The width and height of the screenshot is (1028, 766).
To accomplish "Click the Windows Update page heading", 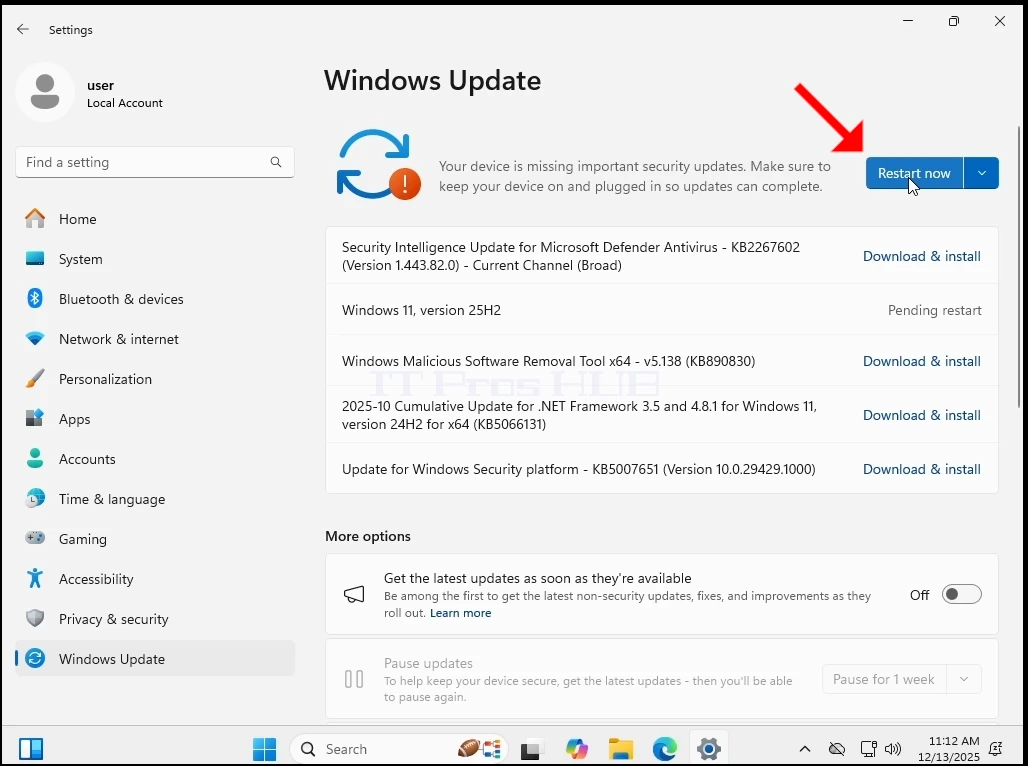I will [x=433, y=81].
